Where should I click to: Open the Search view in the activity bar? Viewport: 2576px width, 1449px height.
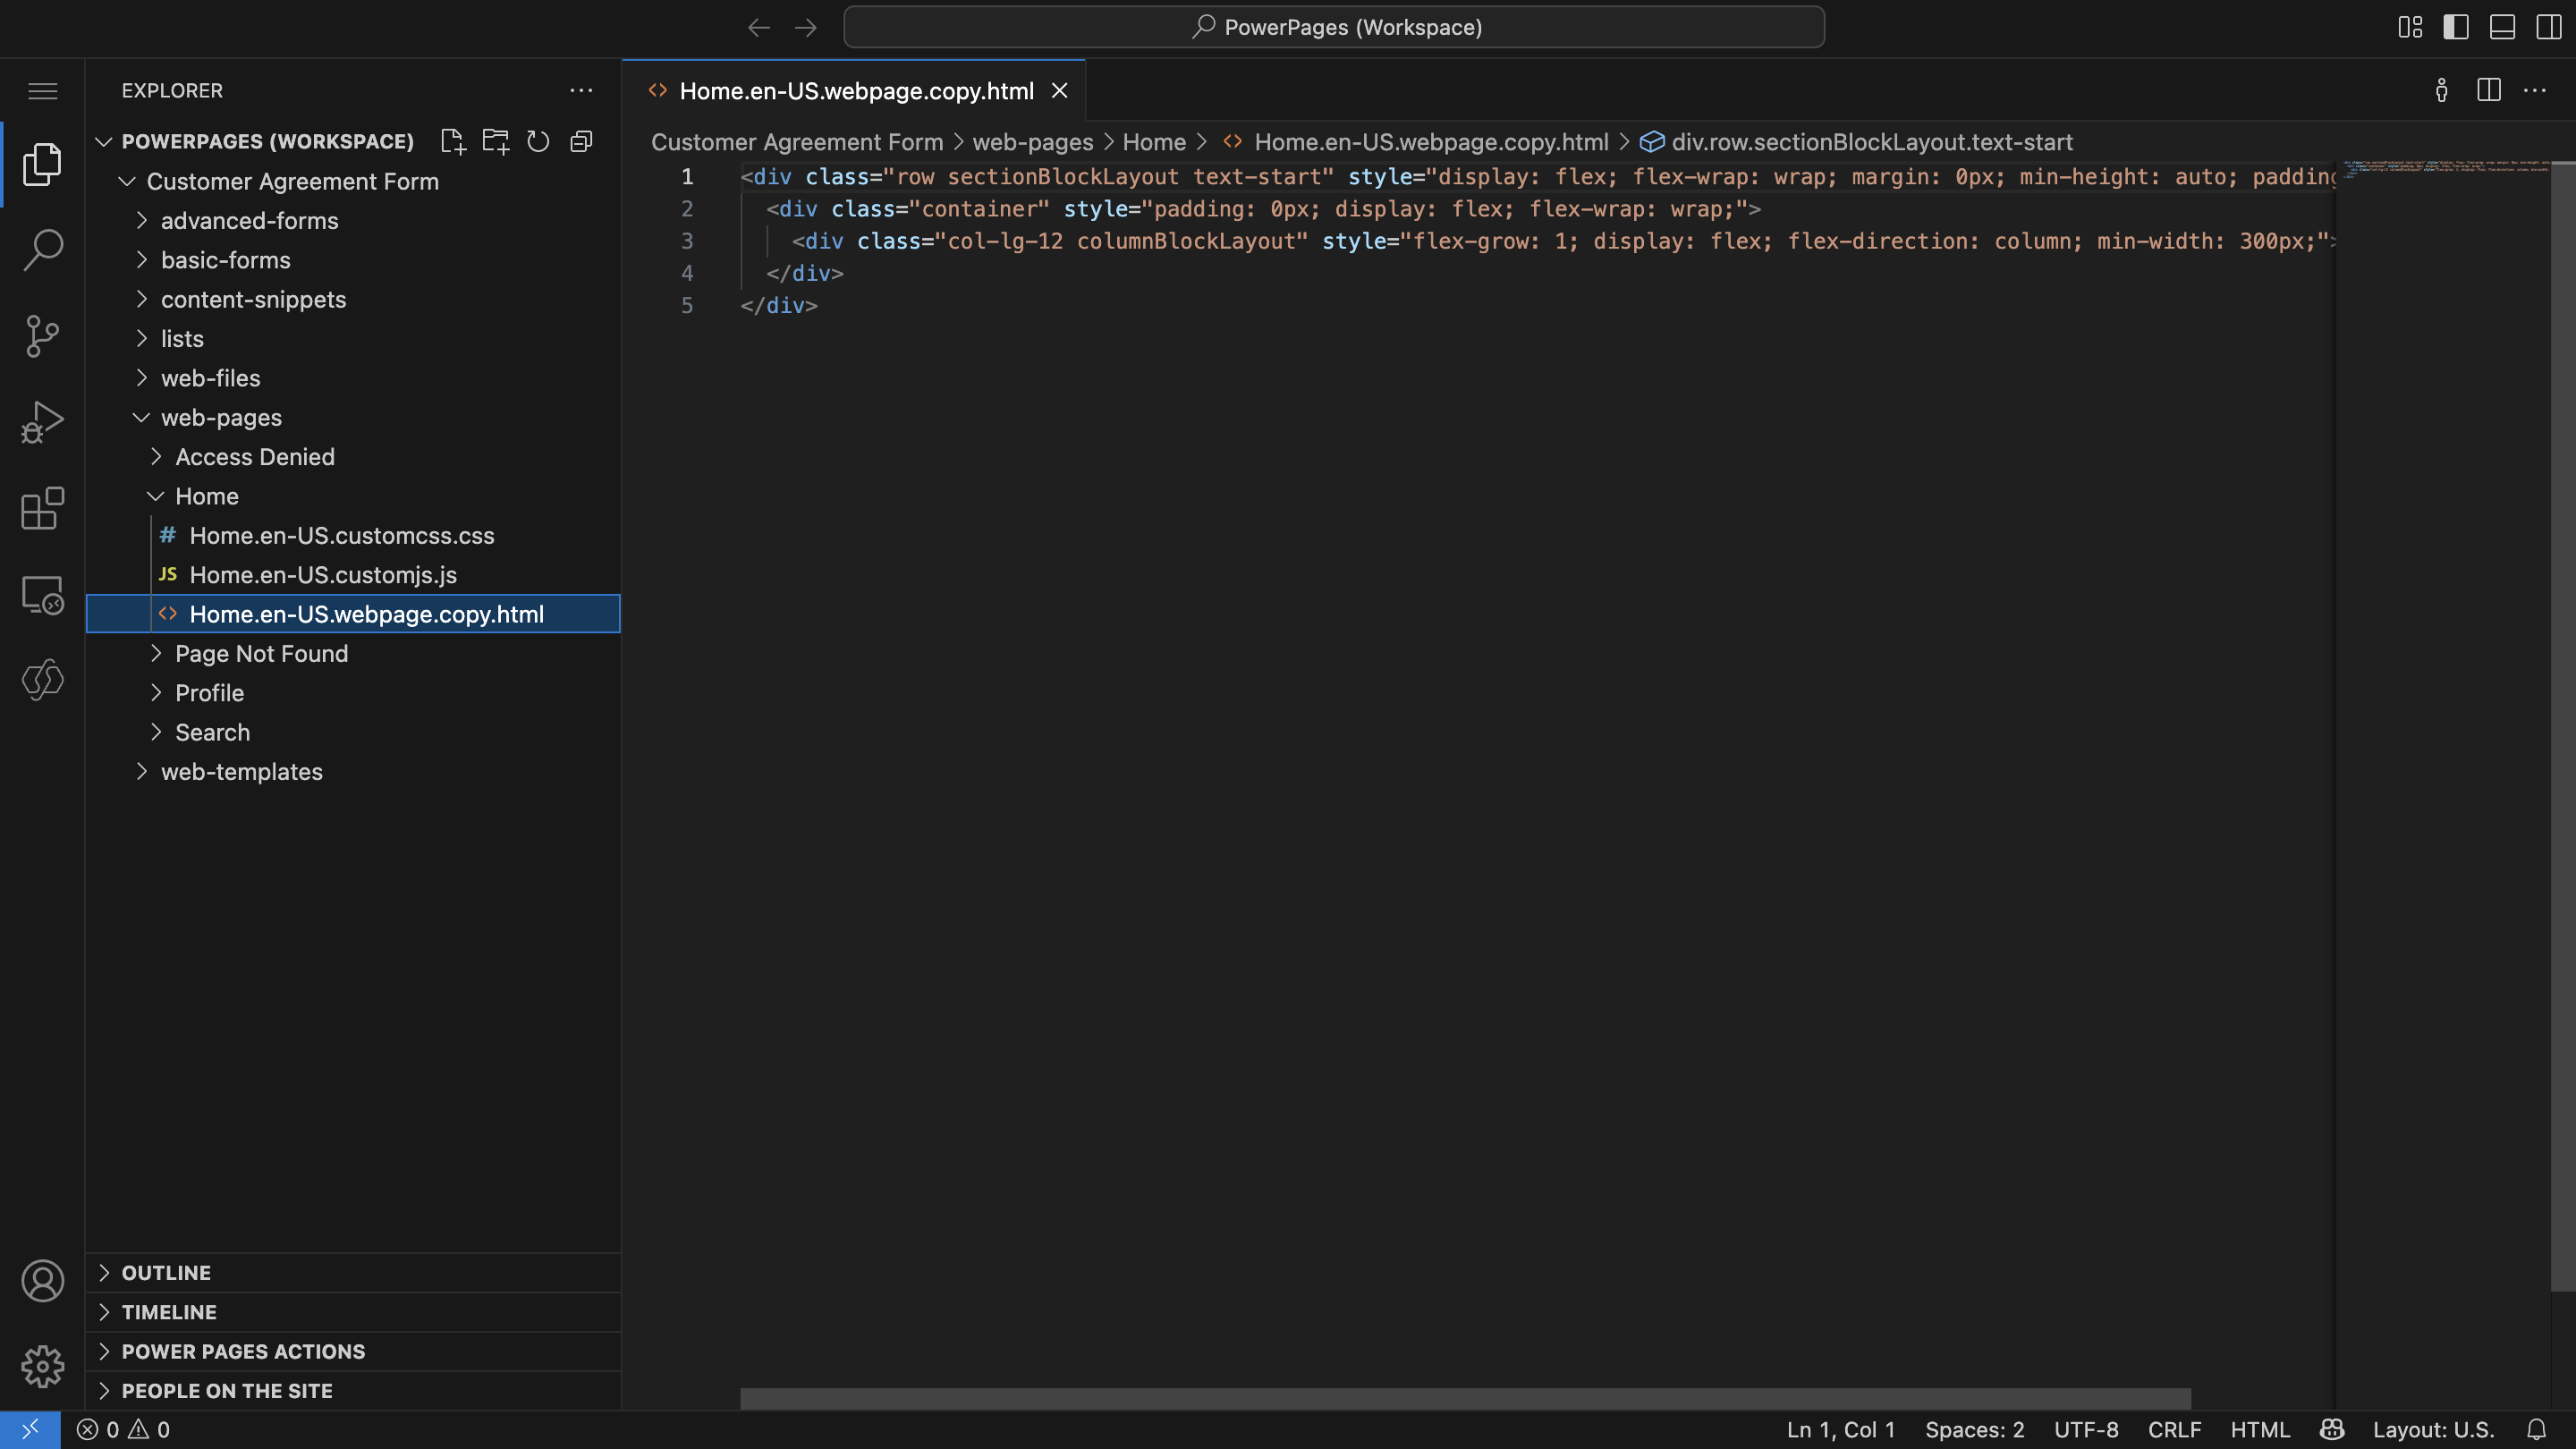(43, 249)
